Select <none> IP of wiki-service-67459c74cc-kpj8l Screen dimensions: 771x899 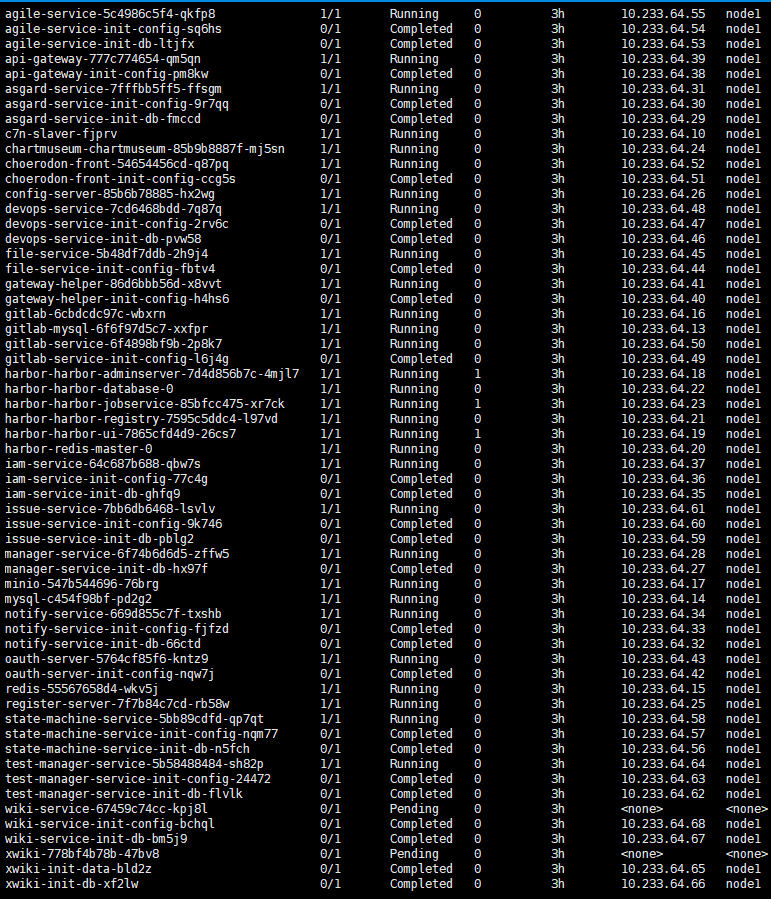[x=642, y=808]
